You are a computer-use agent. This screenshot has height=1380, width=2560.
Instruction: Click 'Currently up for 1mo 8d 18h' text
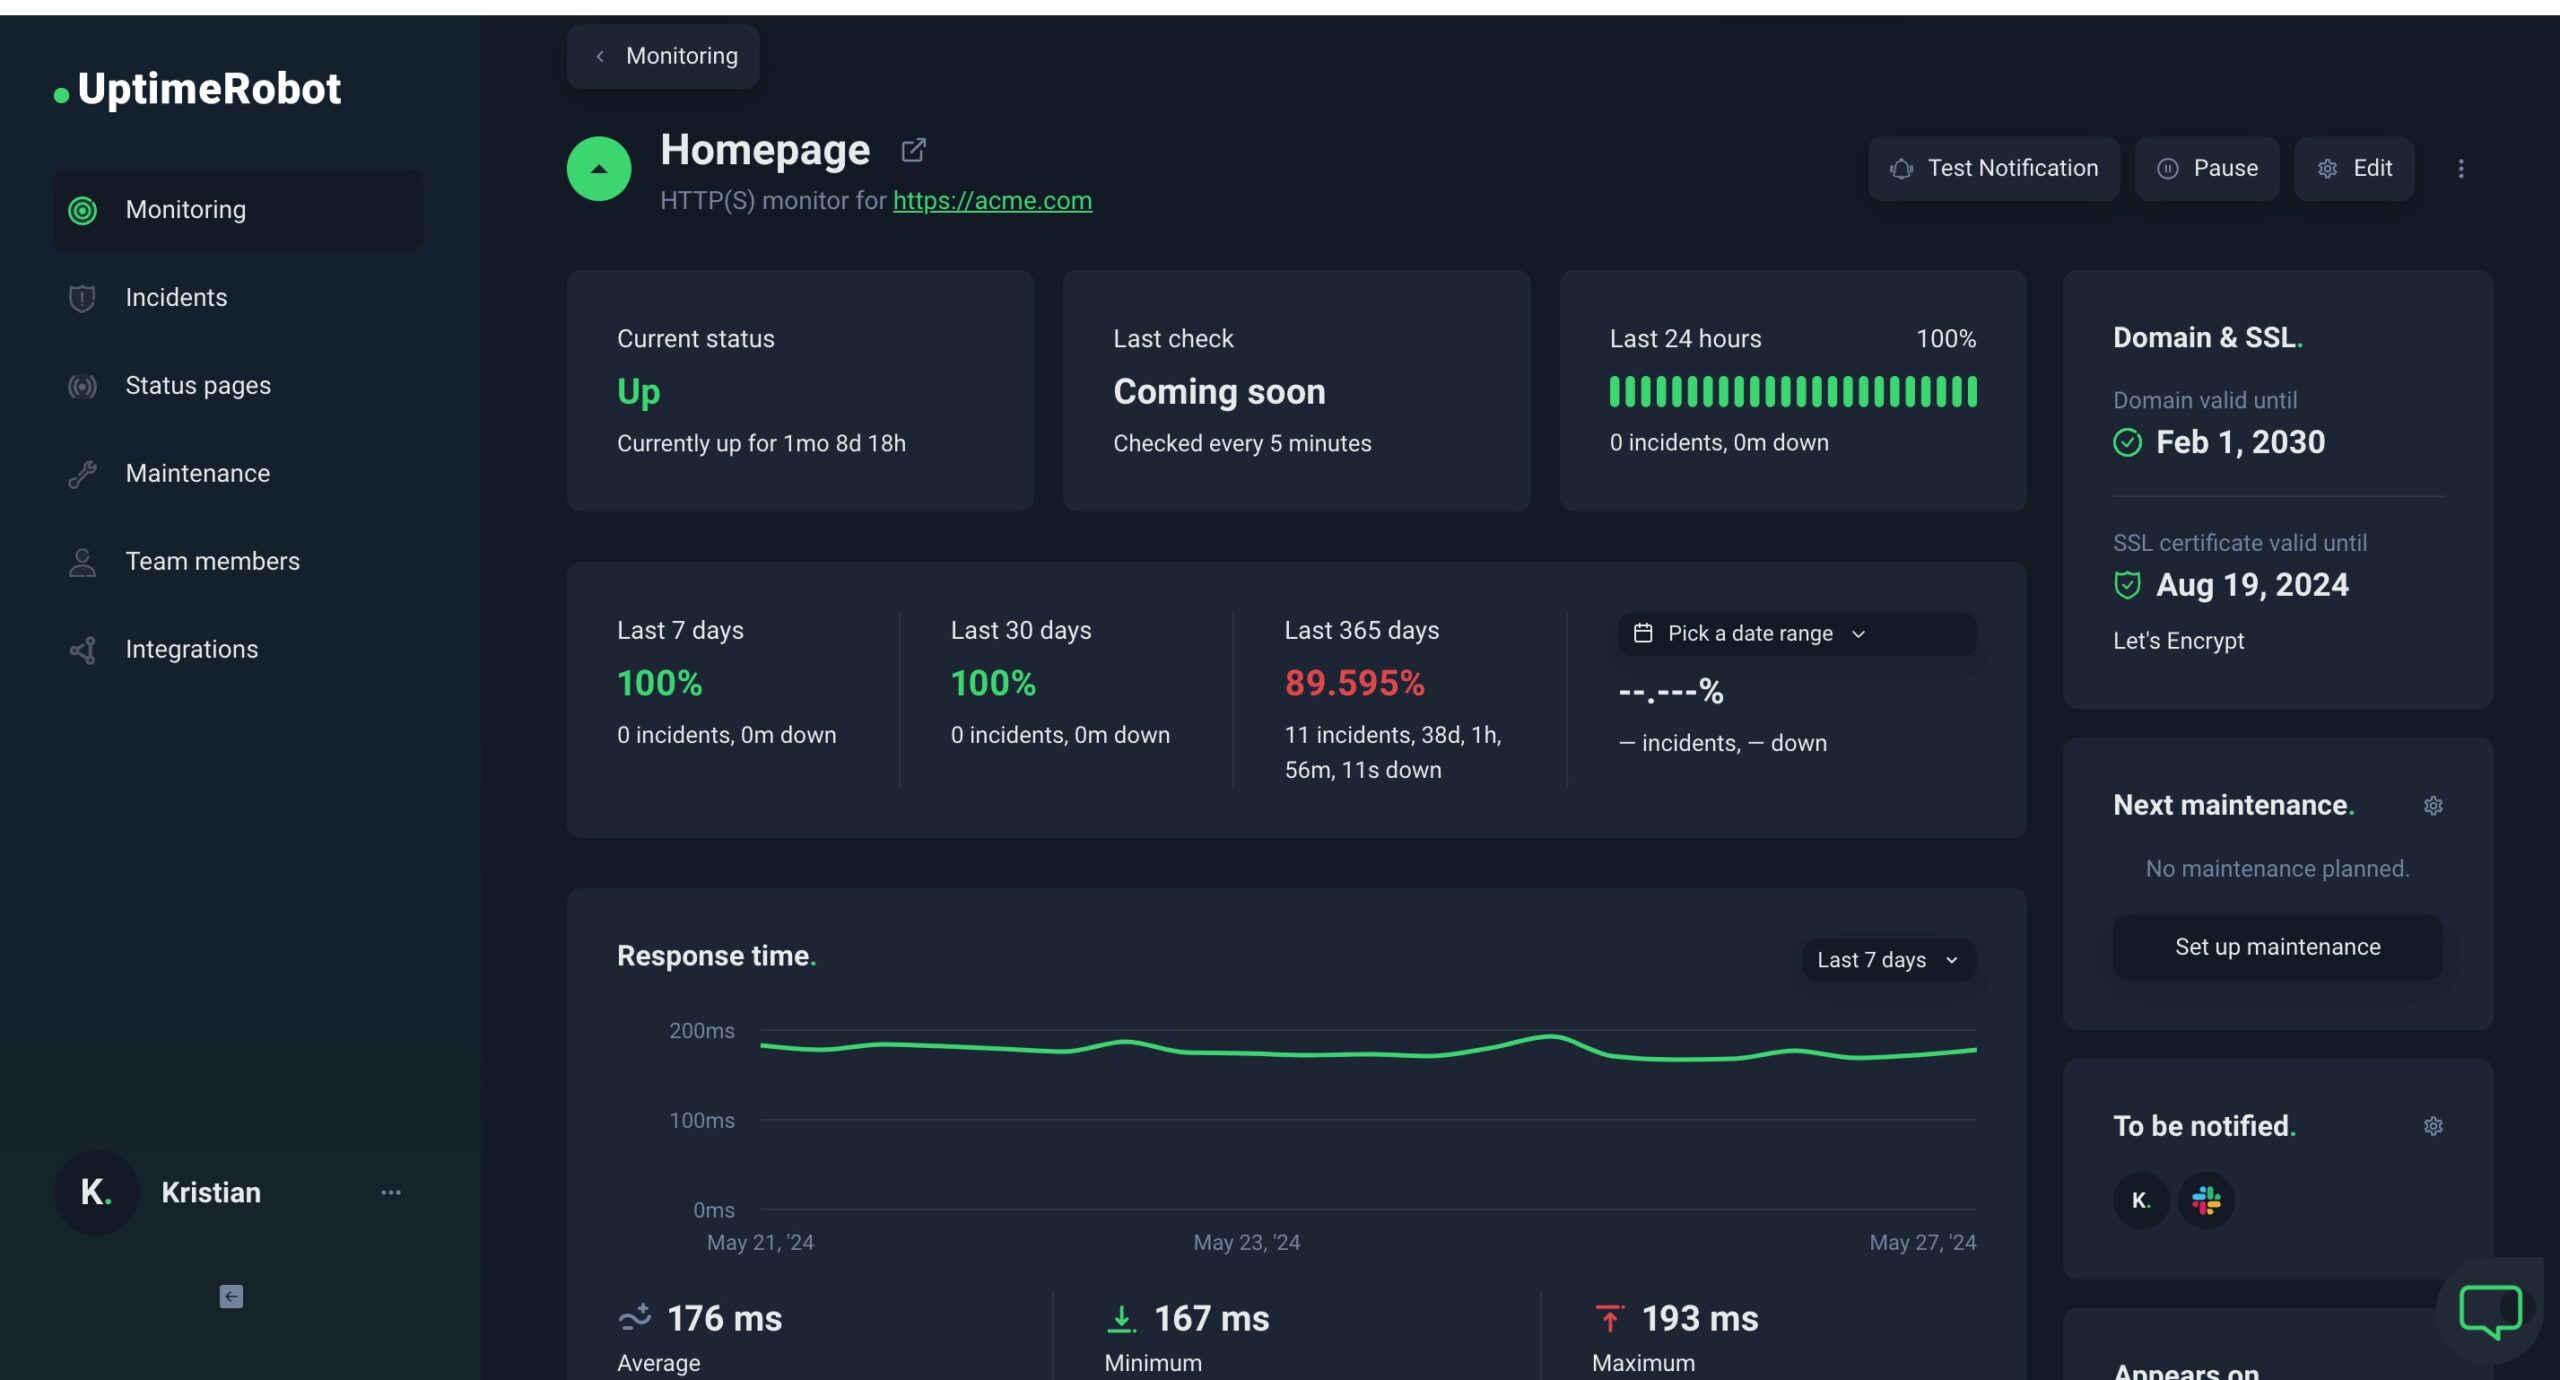point(761,443)
